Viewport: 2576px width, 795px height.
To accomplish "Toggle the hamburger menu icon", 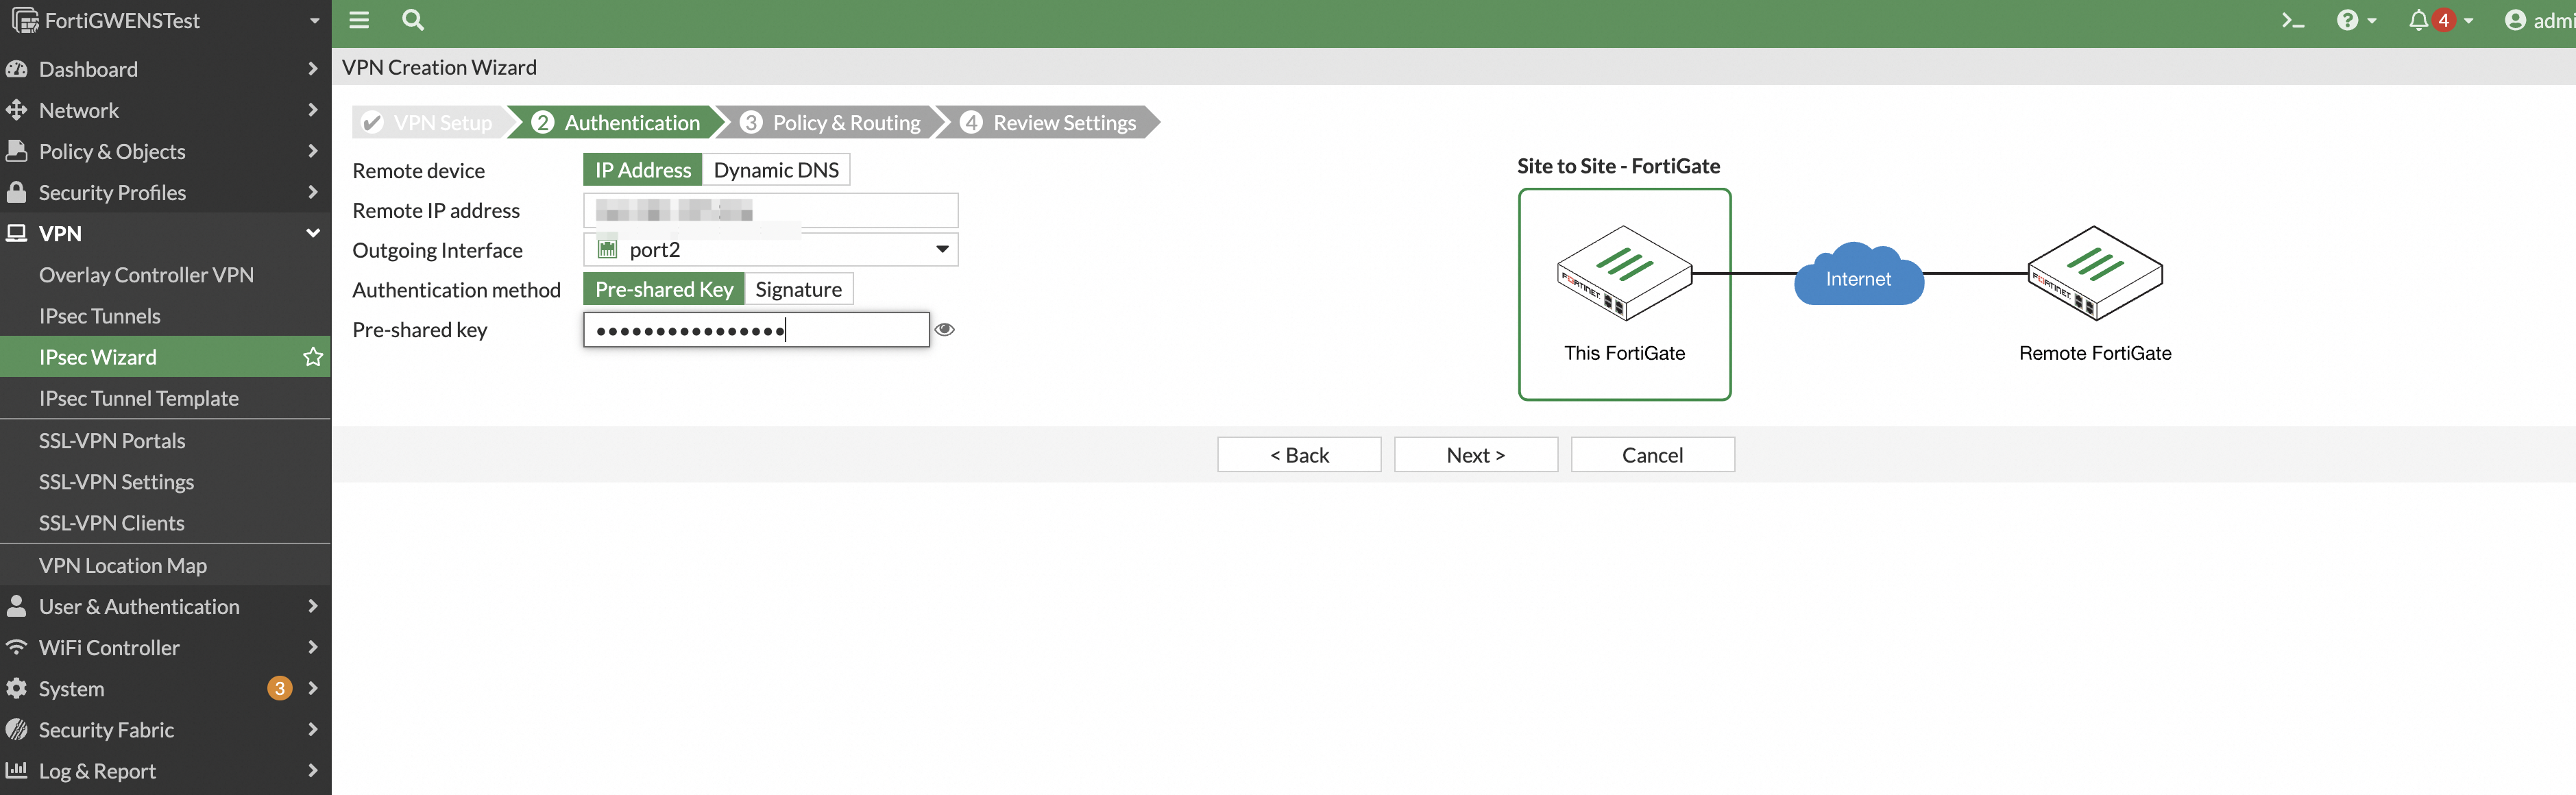I will [359, 21].
